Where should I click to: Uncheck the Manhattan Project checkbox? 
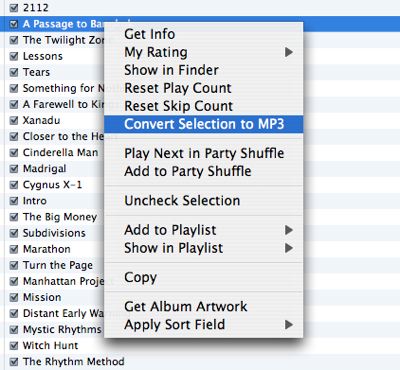[14, 281]
